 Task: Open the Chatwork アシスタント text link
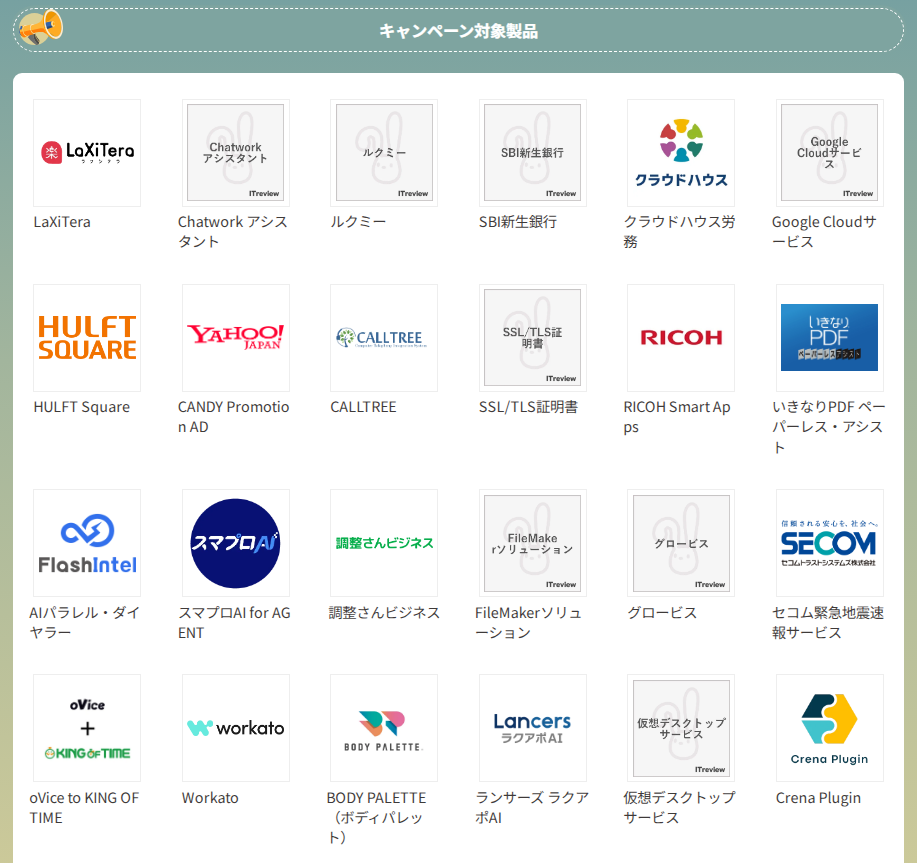[232, 231]
